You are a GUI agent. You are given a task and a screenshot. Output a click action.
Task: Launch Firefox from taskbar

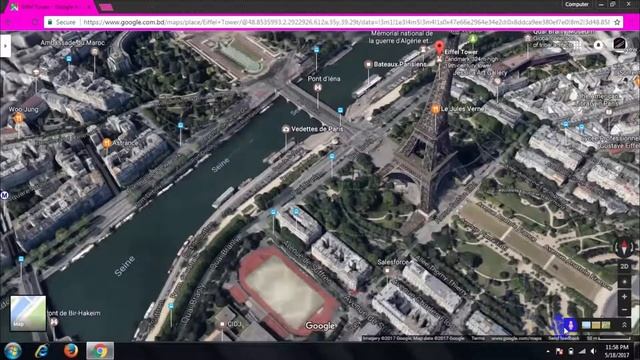click(71, 351)
